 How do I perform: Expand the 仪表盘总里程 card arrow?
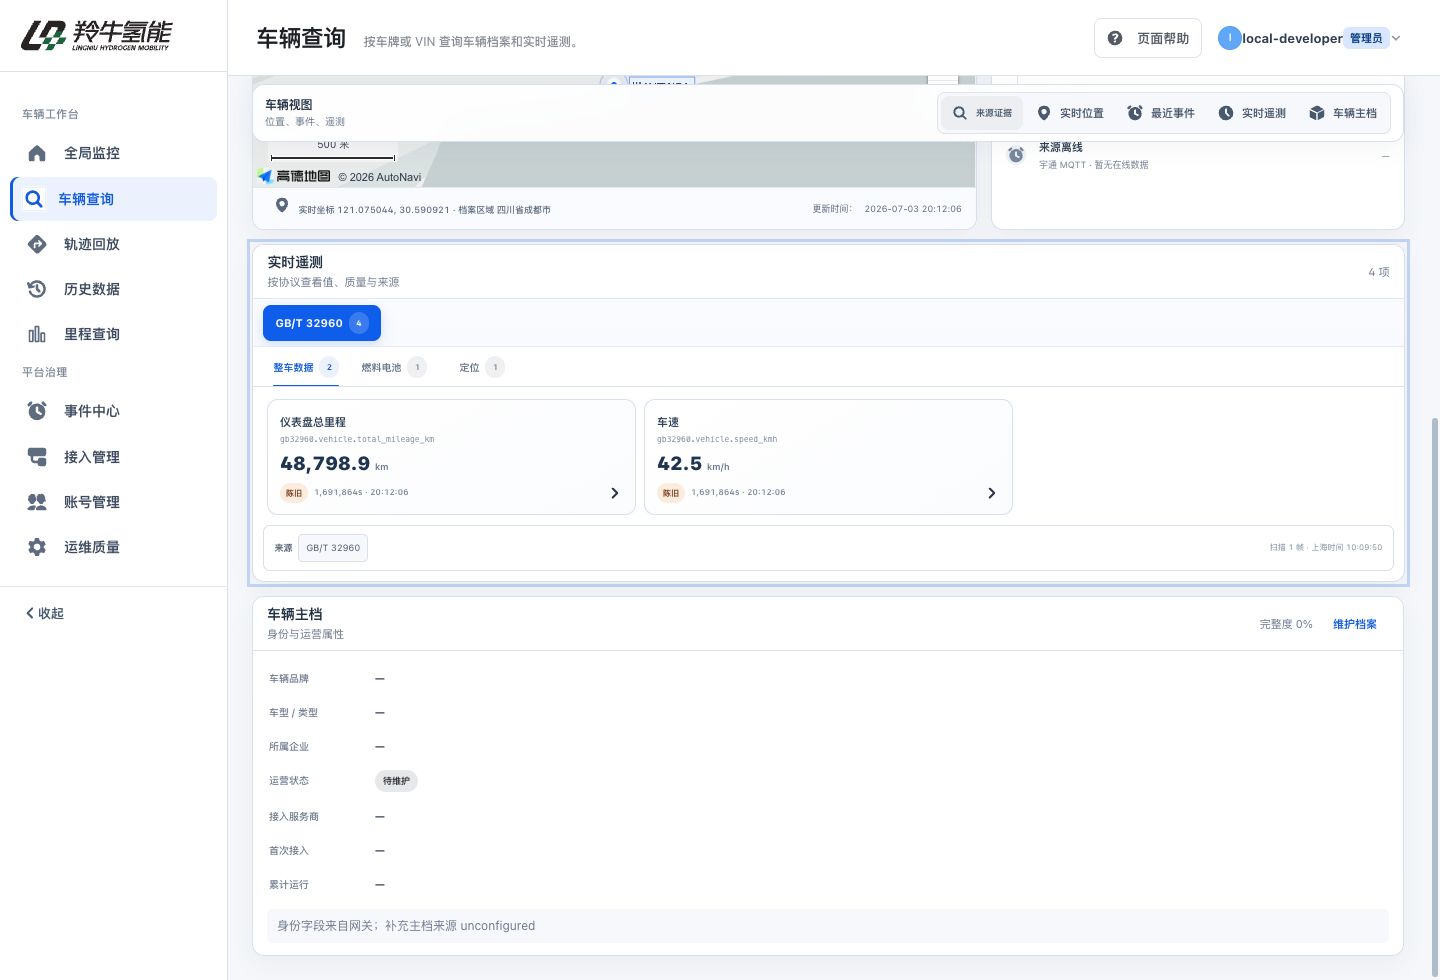click(x=615, y=493)
